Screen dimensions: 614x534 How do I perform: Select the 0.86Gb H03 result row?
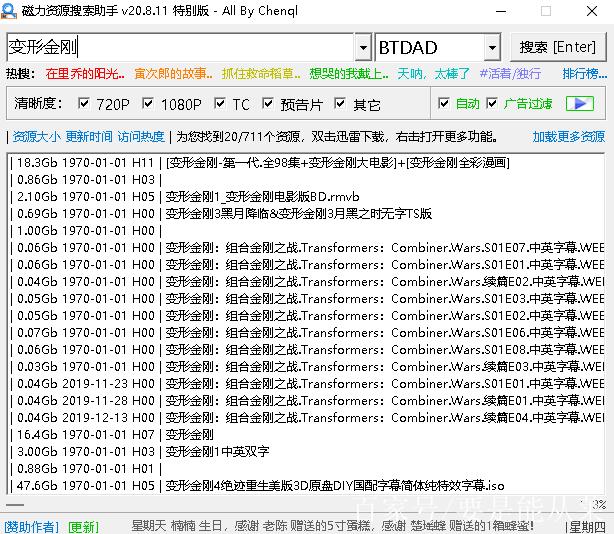305,180
